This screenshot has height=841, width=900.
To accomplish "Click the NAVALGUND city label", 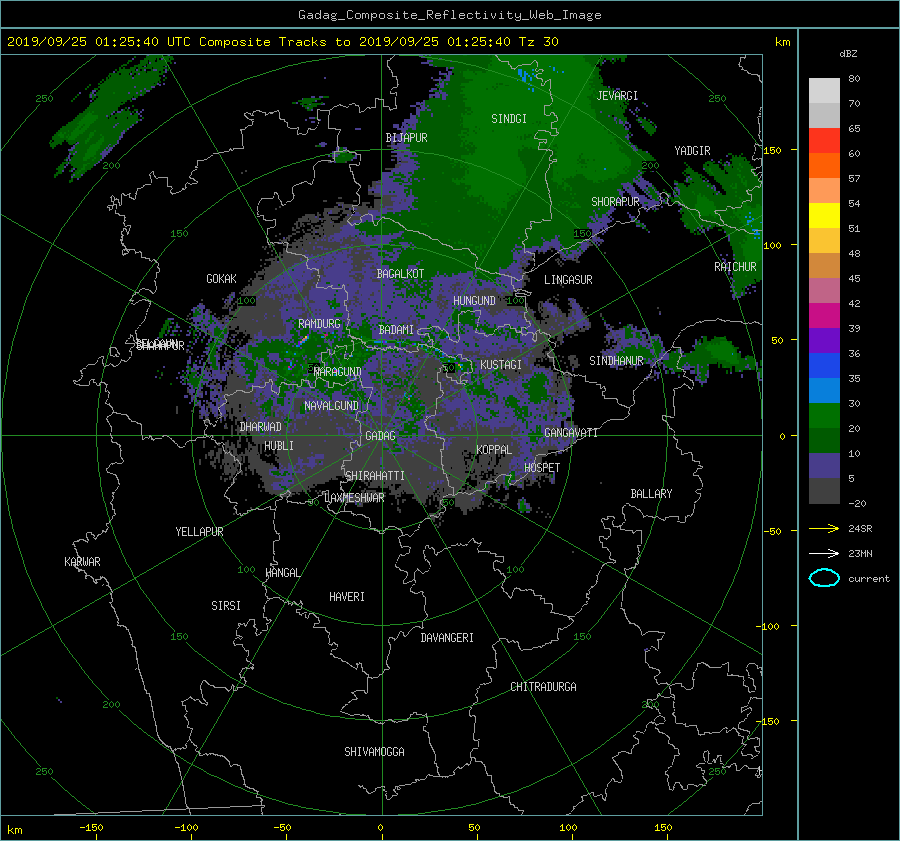I will (331, 406).
